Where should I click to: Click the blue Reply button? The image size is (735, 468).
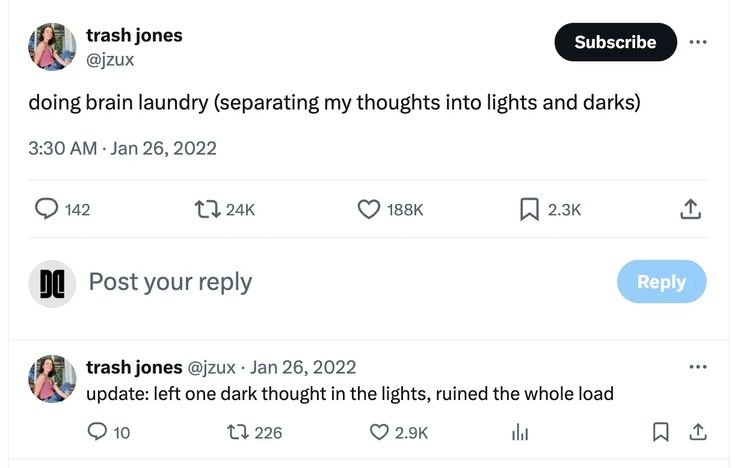click(x=661, y=282)
